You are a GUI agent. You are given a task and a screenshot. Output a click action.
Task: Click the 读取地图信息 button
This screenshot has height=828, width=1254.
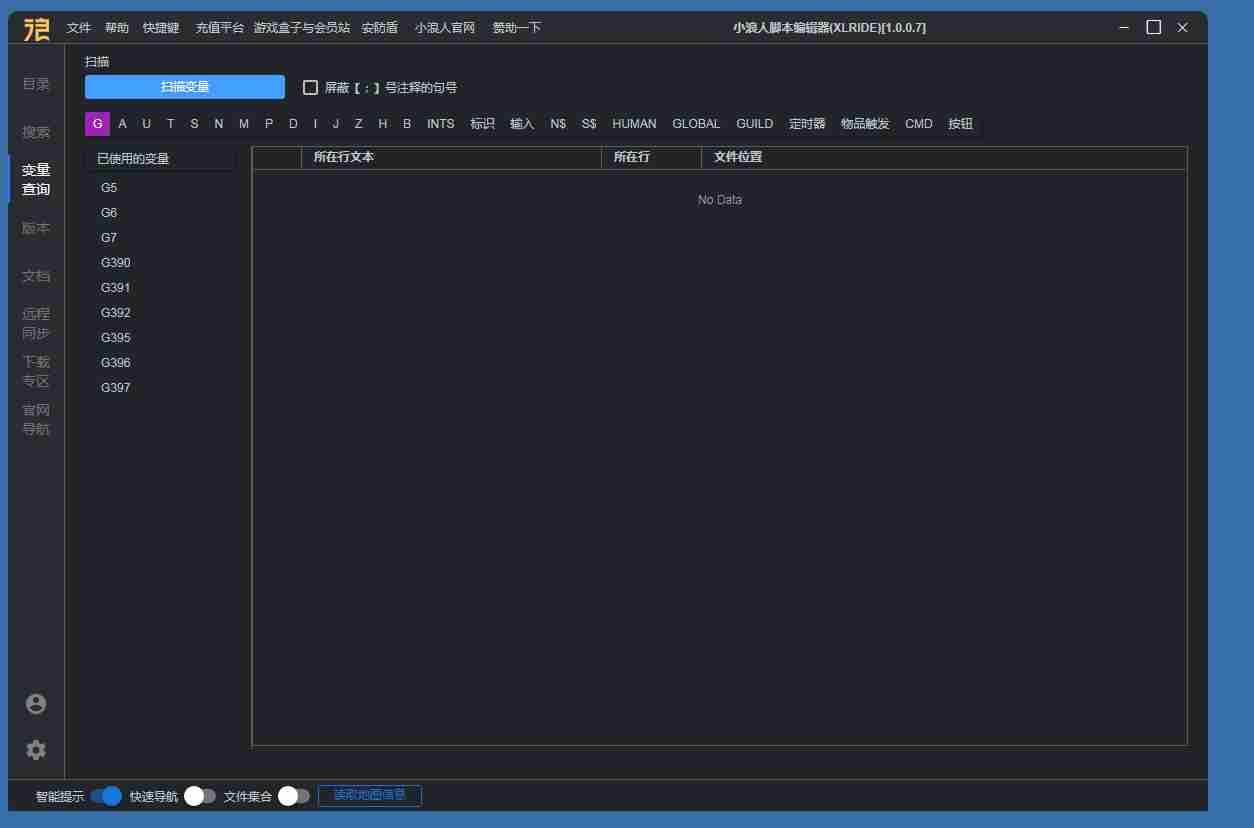[370, 796]
